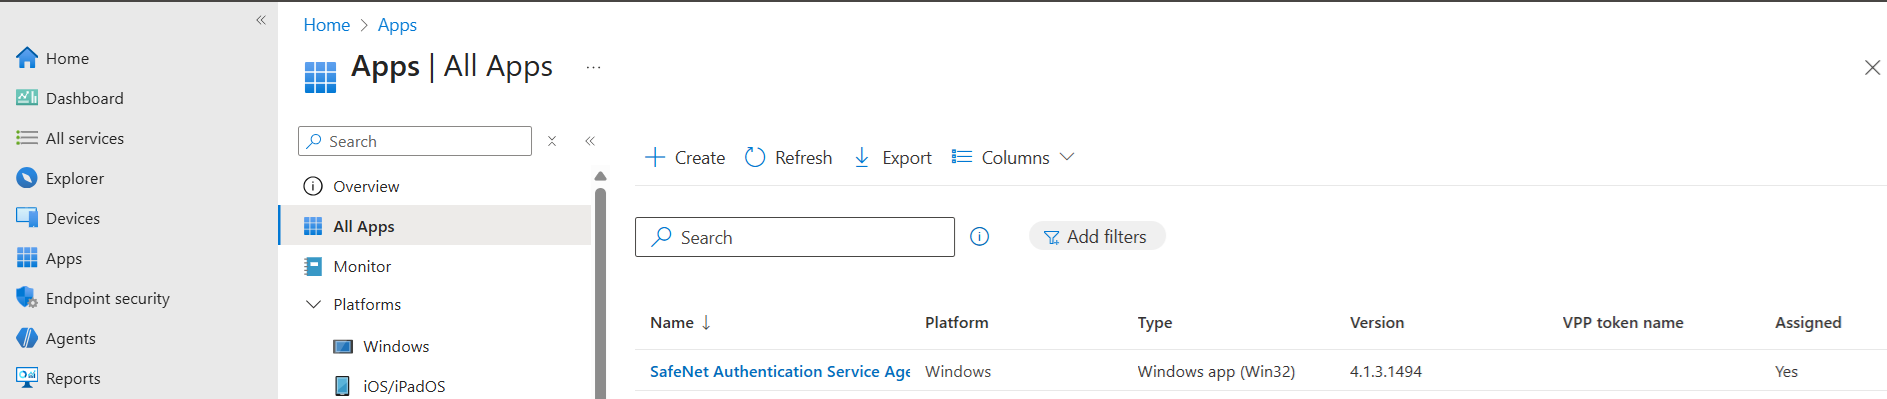Click the All Apps grid icon in blade menu
The image size is (1887, 399).
[x=313, y=226]
